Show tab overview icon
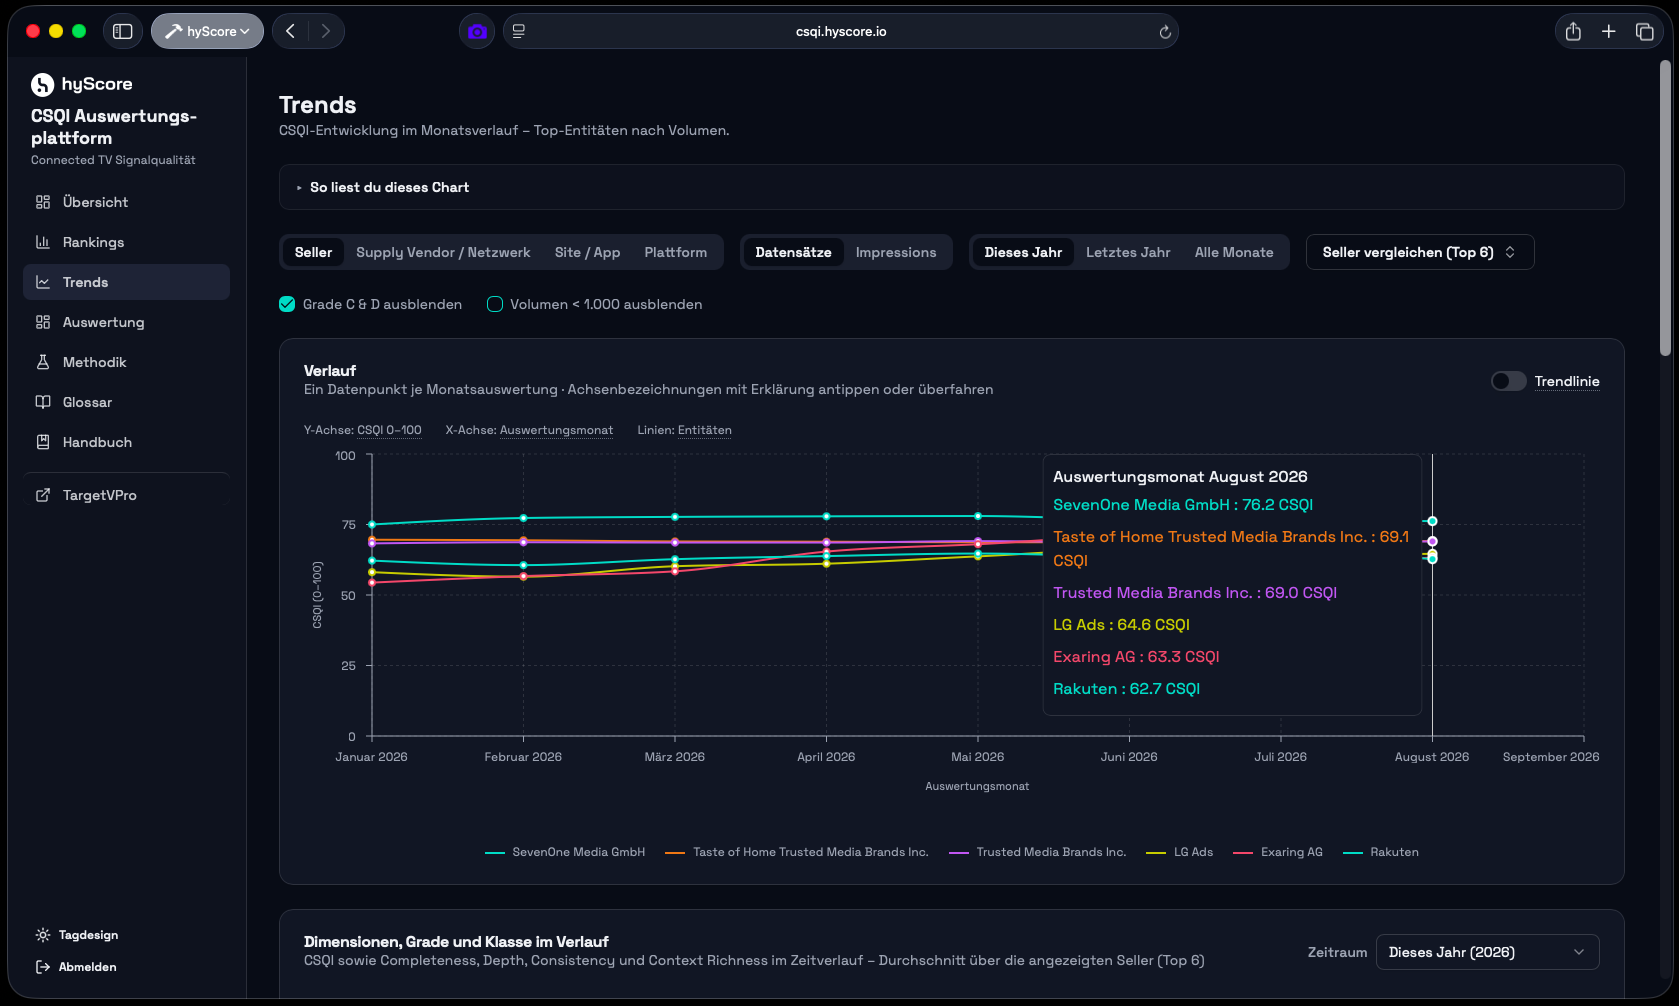 1645,31
